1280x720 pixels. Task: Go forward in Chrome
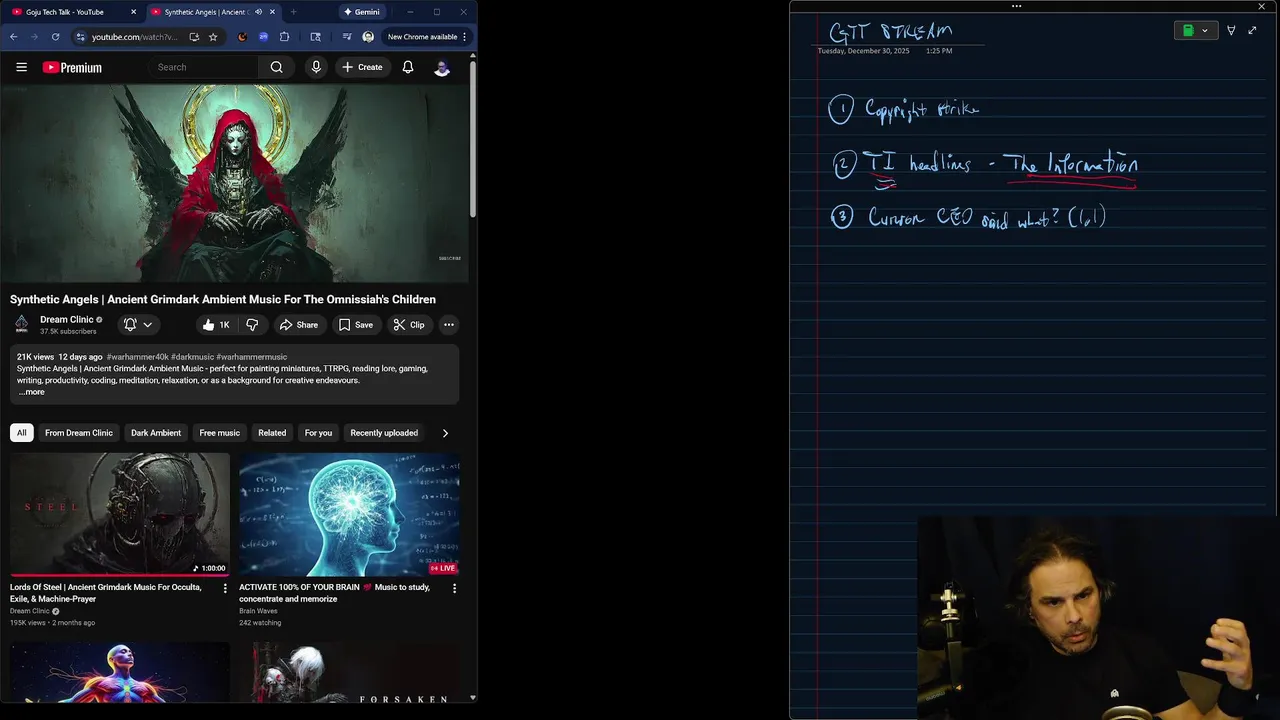(x=34, y=37)
